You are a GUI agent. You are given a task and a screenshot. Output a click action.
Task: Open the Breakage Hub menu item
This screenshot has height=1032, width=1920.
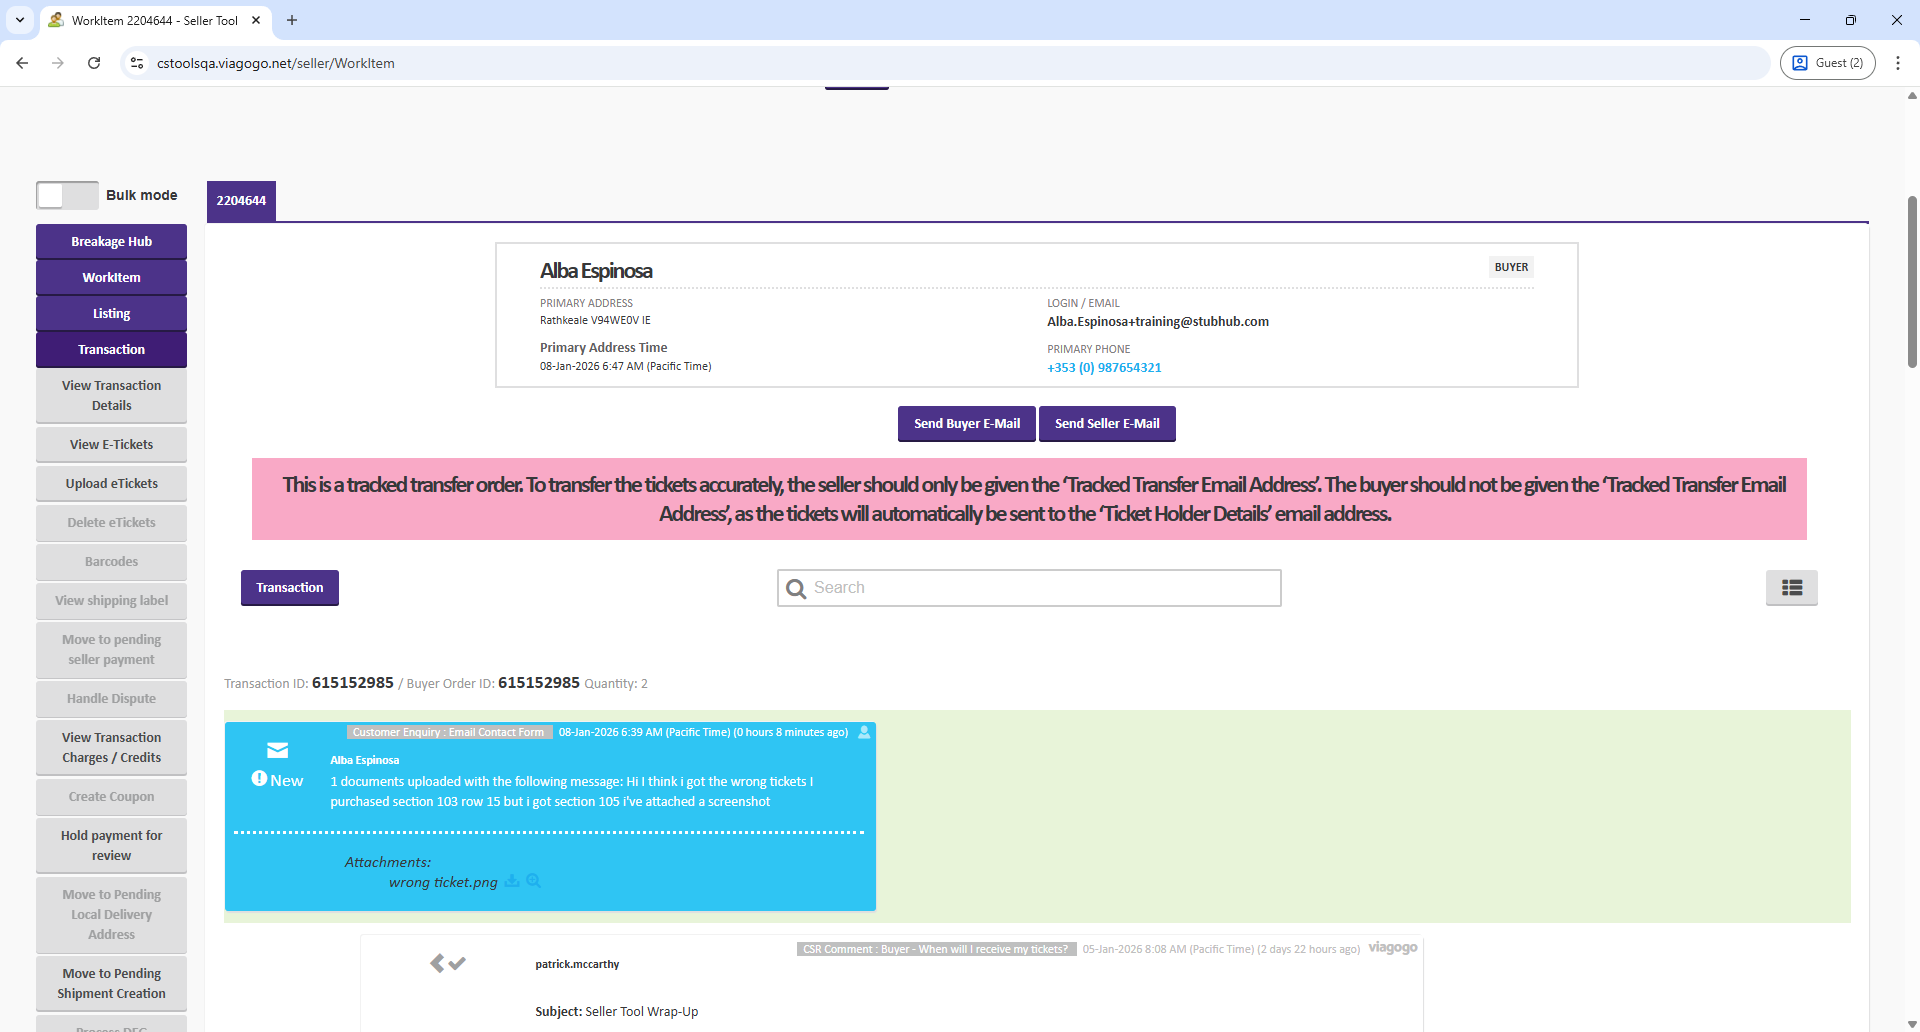(x=111, y=242)
